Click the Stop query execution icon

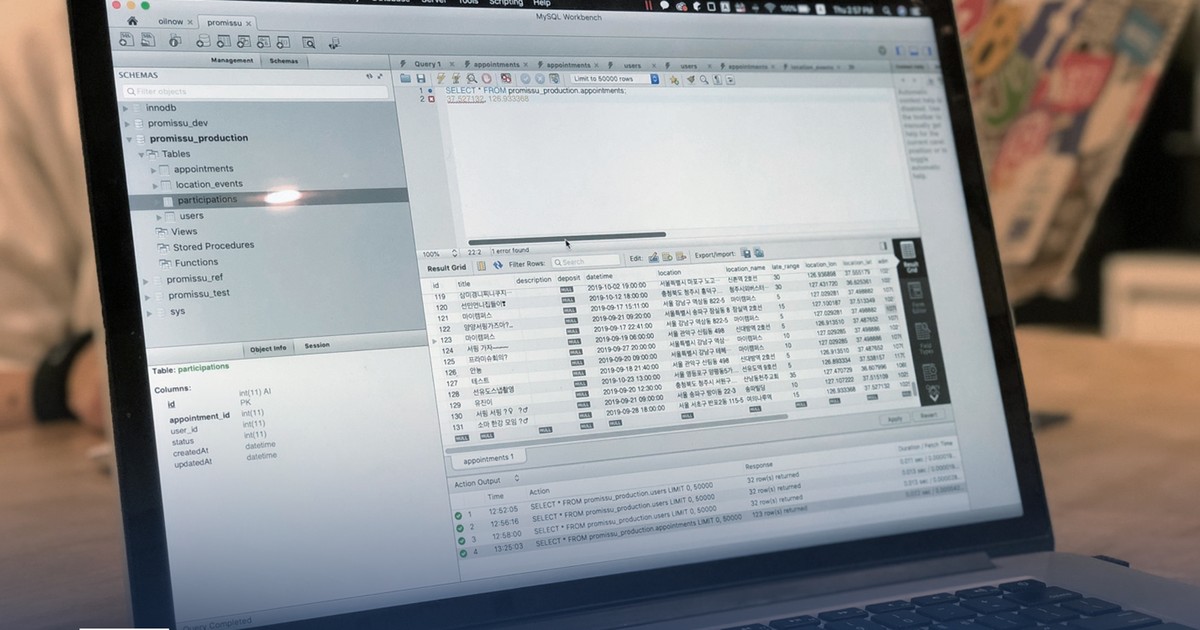click(487, 78)
